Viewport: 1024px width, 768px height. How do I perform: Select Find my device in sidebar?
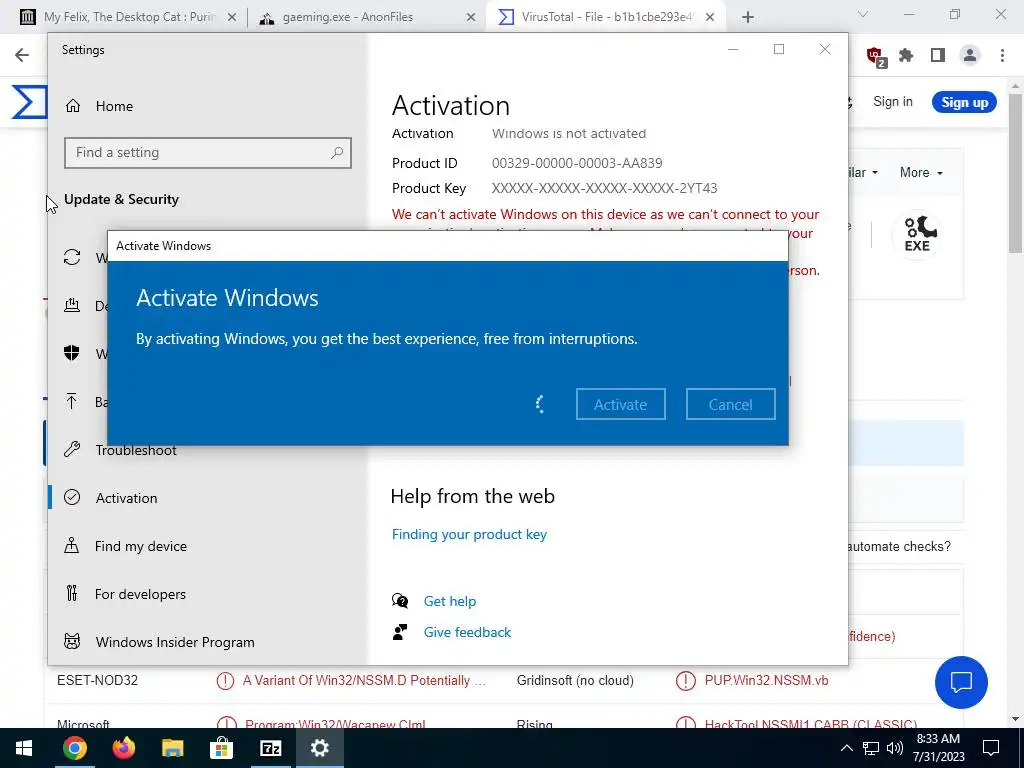(140, 546)
